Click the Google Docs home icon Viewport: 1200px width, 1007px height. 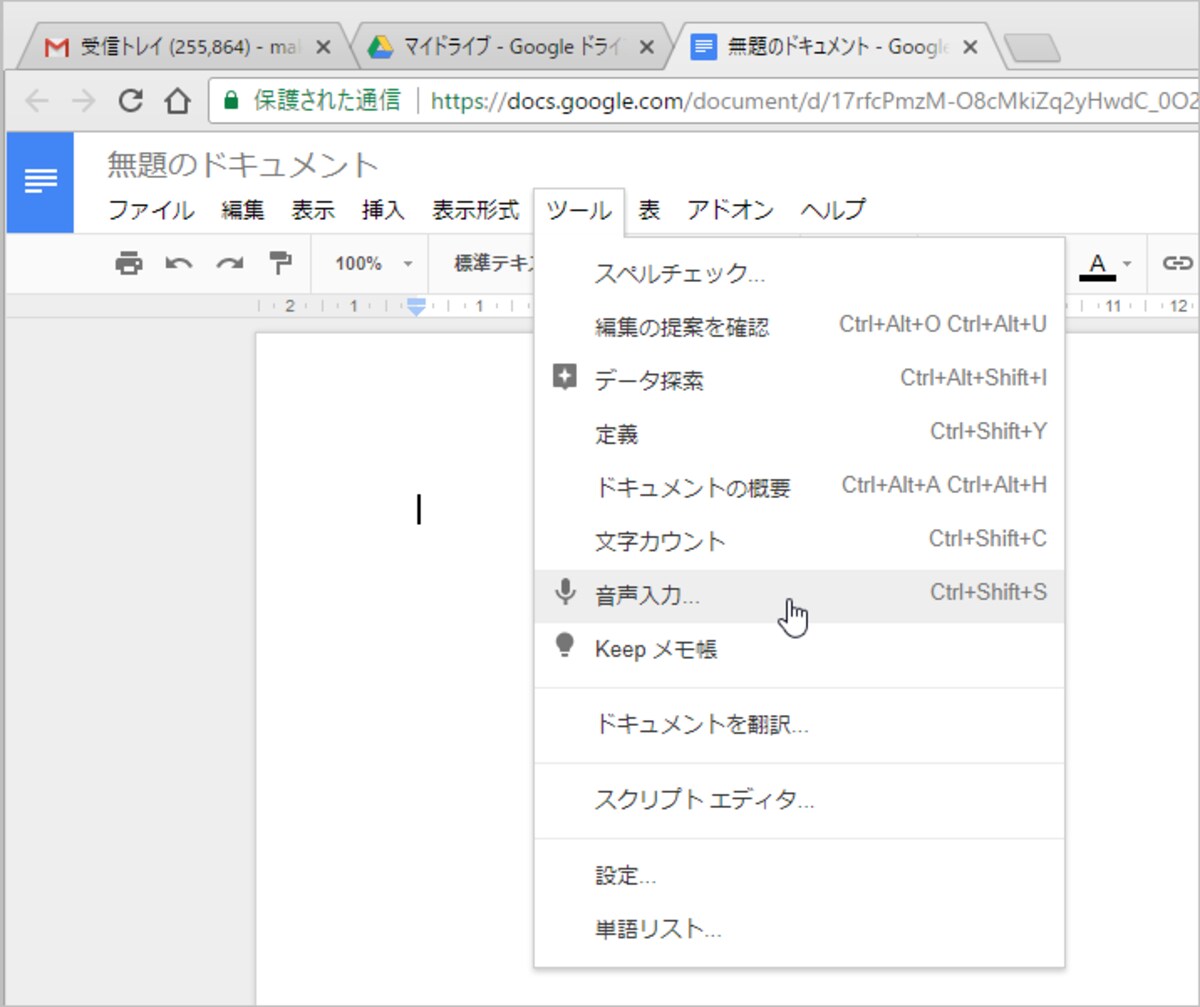[40, 182]
